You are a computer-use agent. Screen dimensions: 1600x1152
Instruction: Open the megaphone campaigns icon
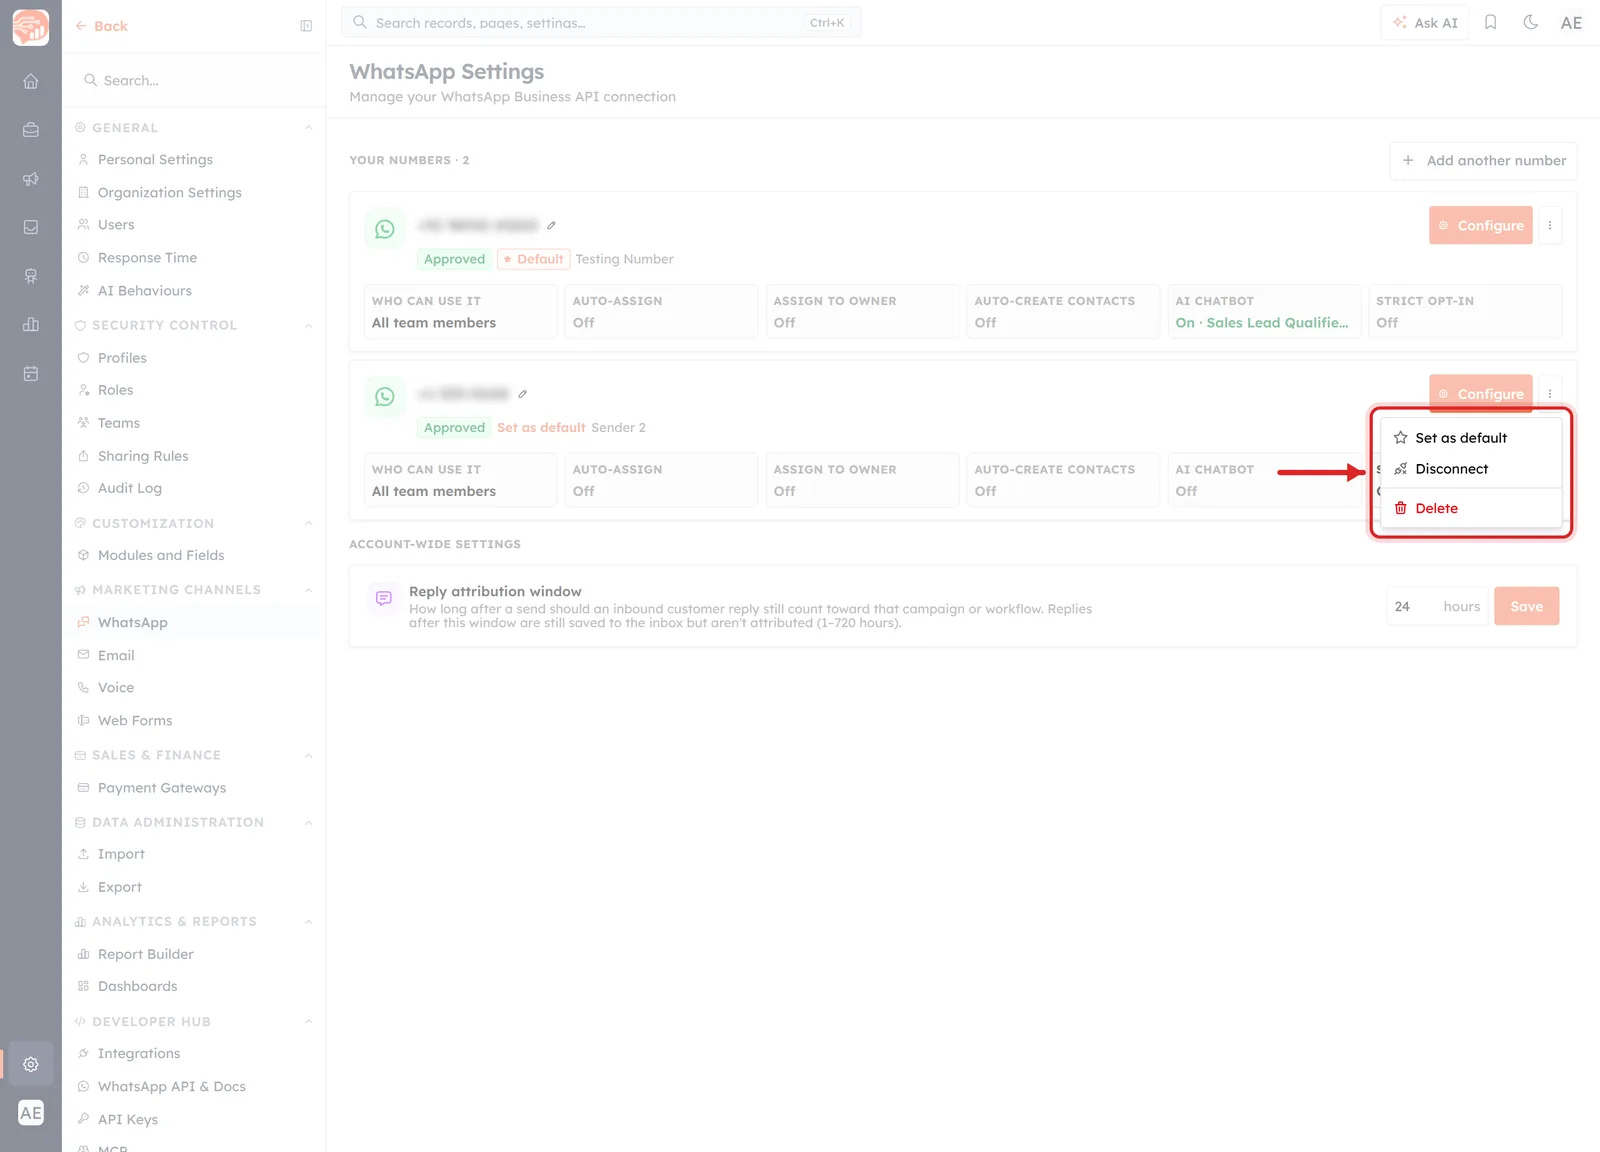tap(31, 179)
